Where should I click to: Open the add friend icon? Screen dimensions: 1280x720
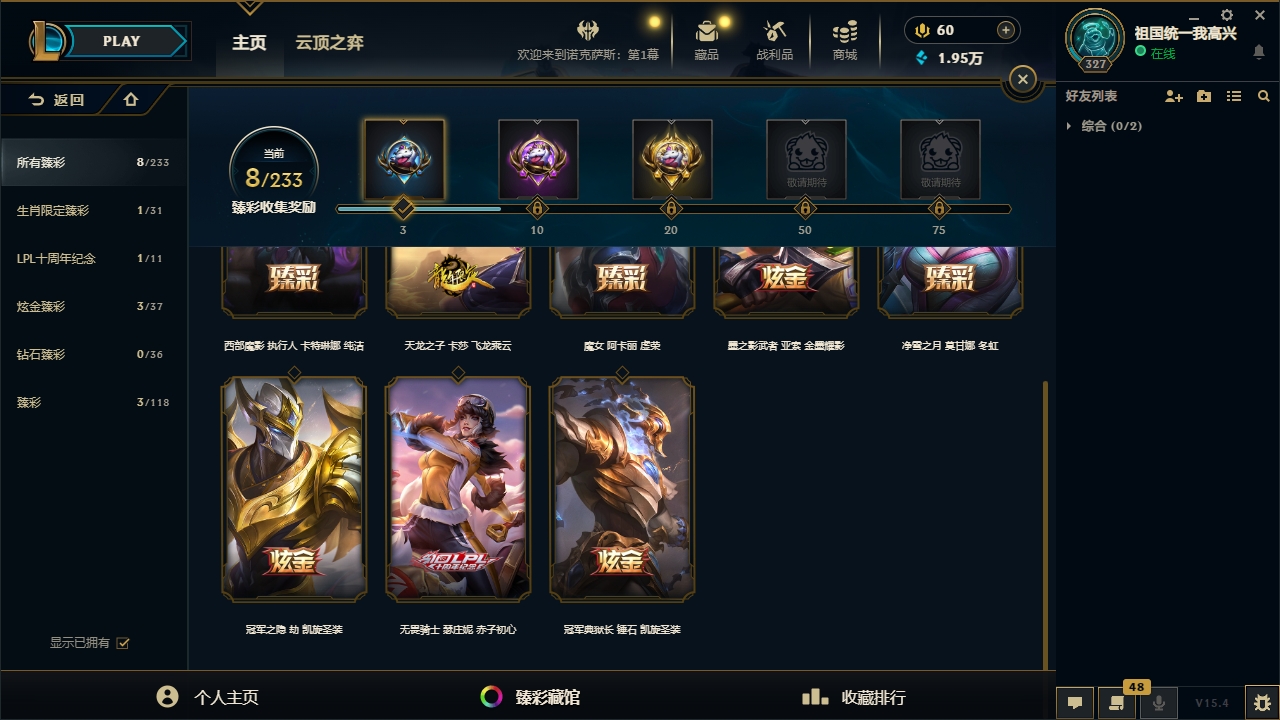(1174, 96)
